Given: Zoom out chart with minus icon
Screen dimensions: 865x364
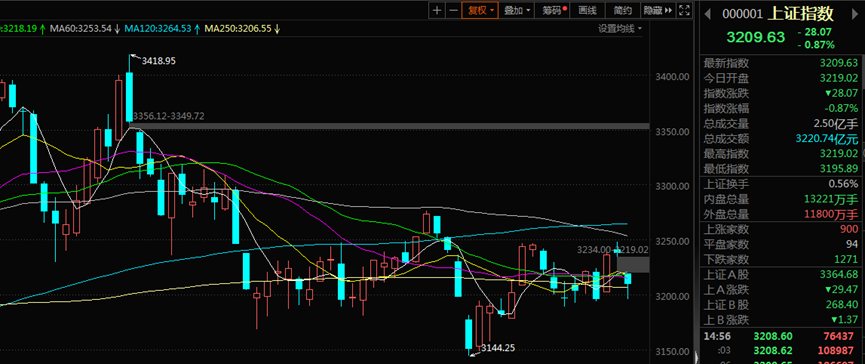Looking at the screenshot, I should coord(453,10).
